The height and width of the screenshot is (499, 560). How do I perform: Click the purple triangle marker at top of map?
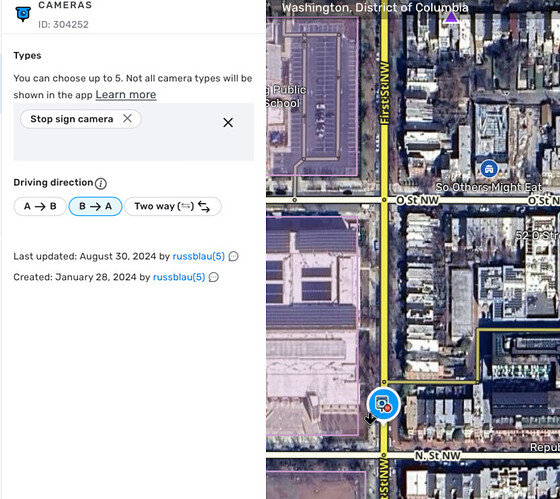tap(451, 17)
